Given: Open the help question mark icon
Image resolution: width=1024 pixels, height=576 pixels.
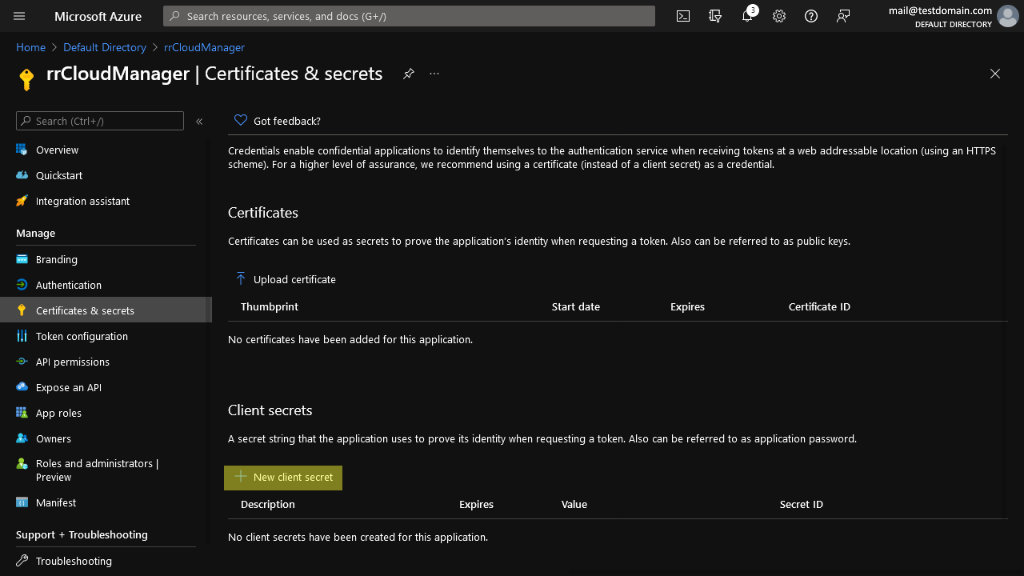Looking at the screenshot, I should coord(811,16).
